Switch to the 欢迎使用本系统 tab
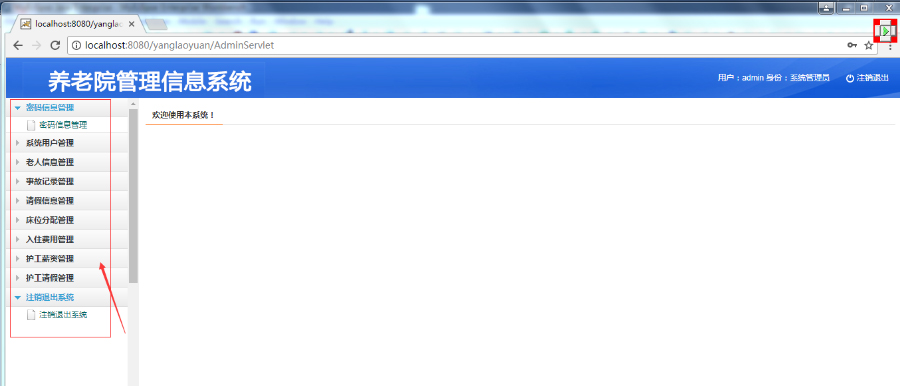Image resolution: width=900 pixels, height=386 pixels. [x=184, y=115]
